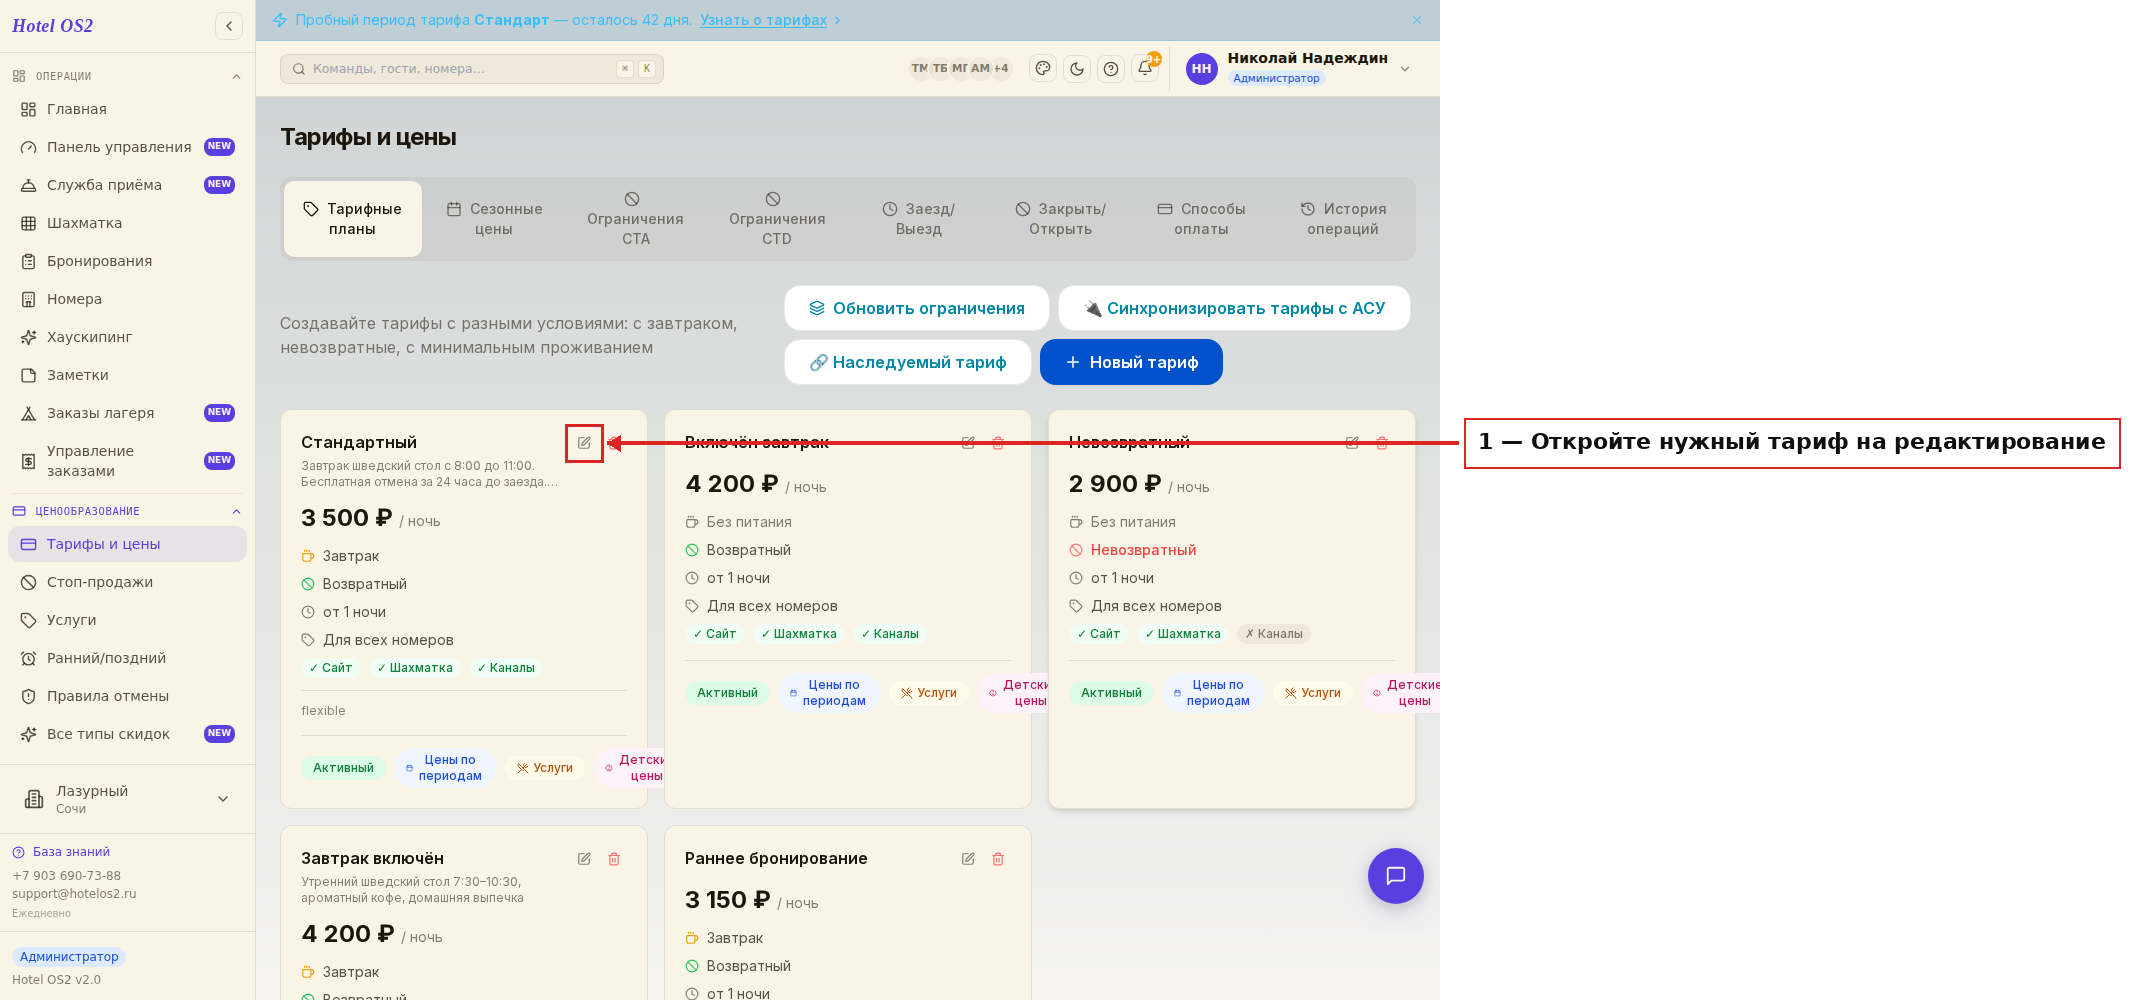Open Услуги chip on Включён завтрак card
This screenshot has height=1000, width=2144.
click(929, 693)
